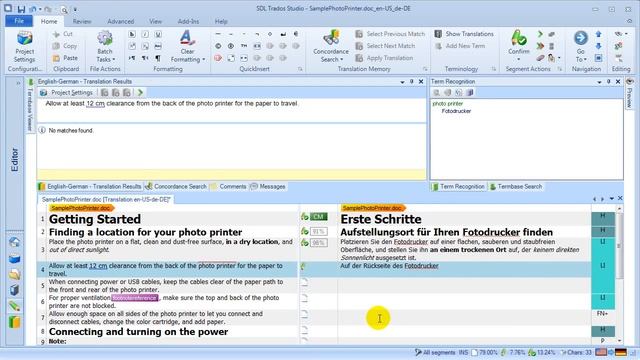Toggle auto-hide pin on Term Recognition
Screen dimensions: 640x360
[609, 82]
